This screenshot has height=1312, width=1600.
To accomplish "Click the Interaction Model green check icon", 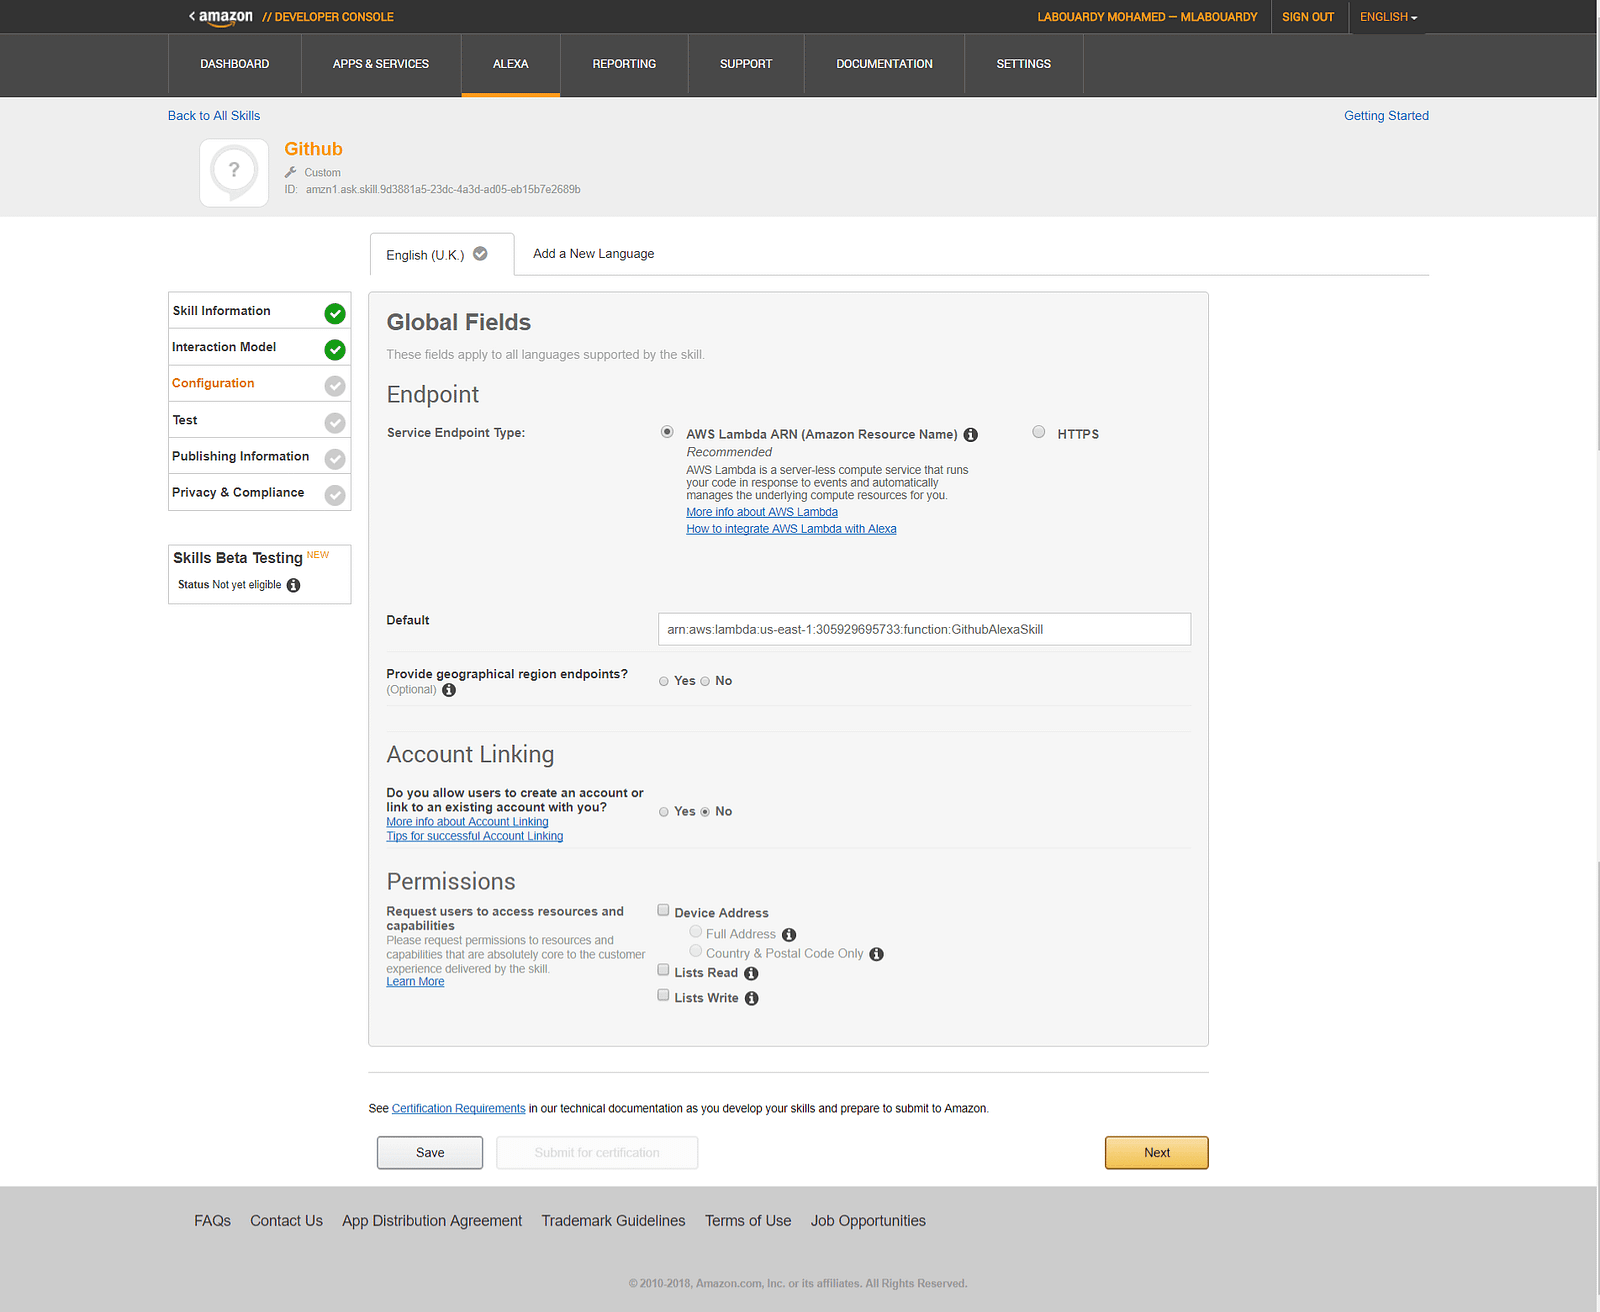I will coord(335,349).
